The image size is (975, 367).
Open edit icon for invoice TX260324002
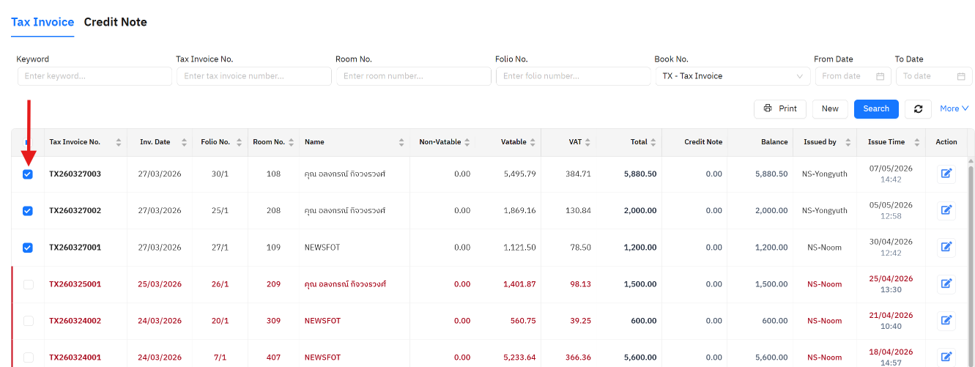click(x=946, y=320)
